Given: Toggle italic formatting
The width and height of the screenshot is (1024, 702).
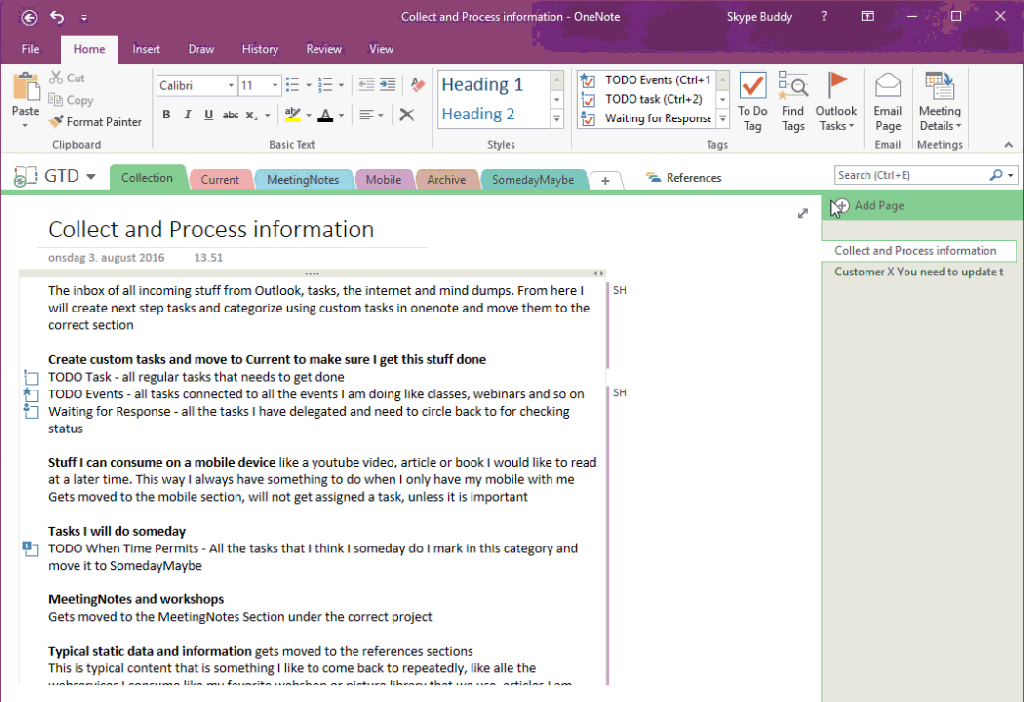Looking at the screenshot, I should (187, 116).
